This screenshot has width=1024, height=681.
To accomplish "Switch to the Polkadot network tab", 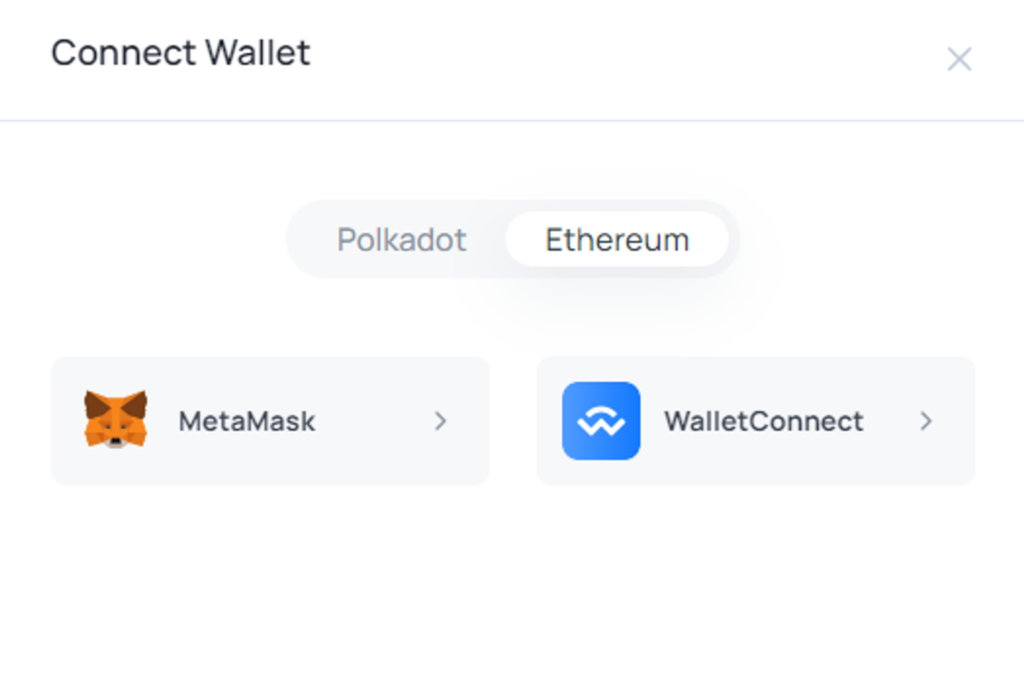I will [402, 240].
